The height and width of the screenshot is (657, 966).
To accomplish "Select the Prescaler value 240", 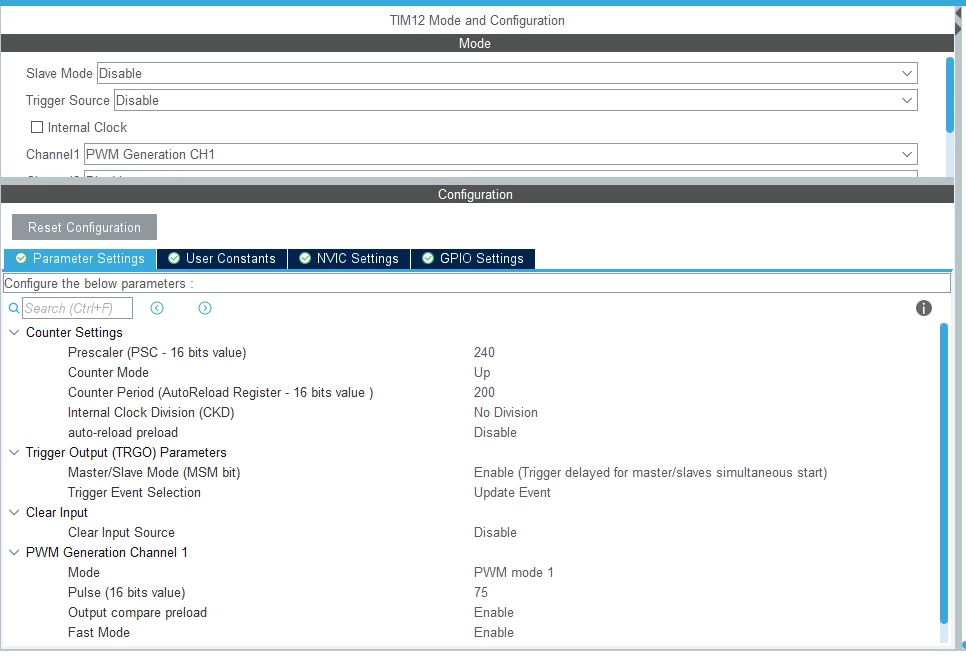I will coord(484,353).
